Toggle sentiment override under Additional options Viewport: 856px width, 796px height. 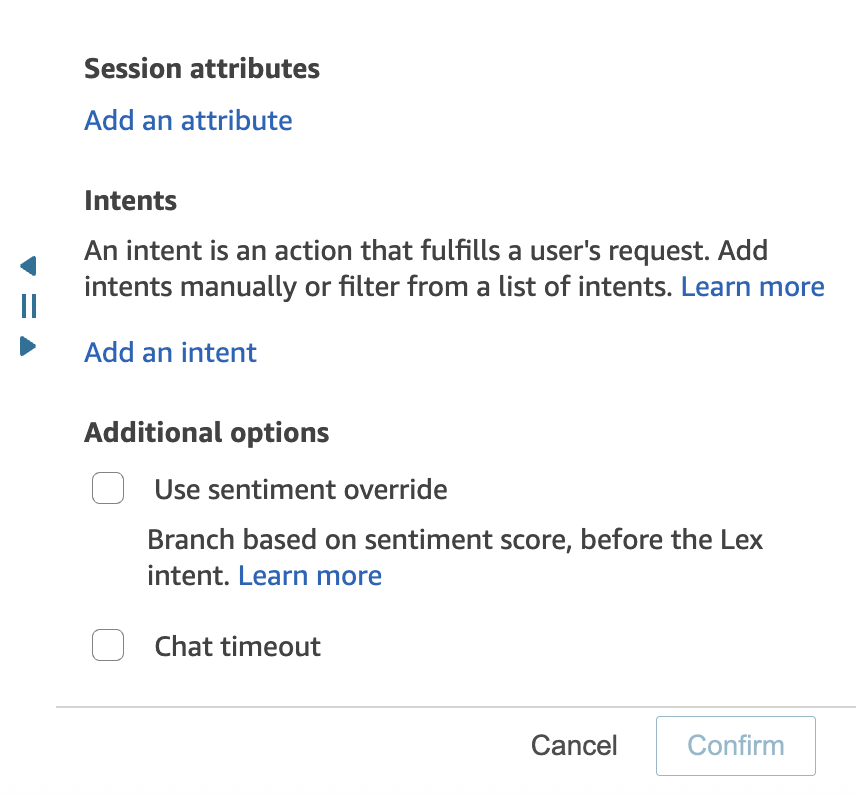(108, 488)
